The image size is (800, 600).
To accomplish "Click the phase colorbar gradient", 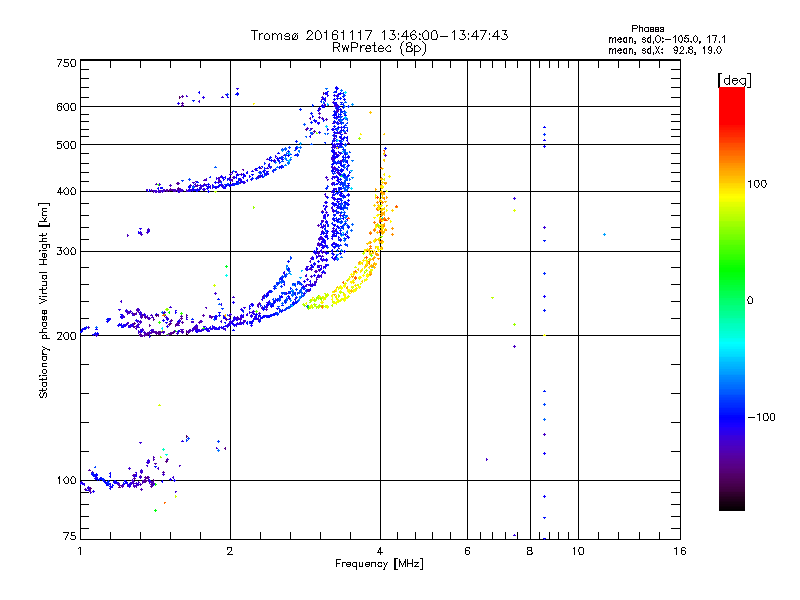I will [732, 298].
